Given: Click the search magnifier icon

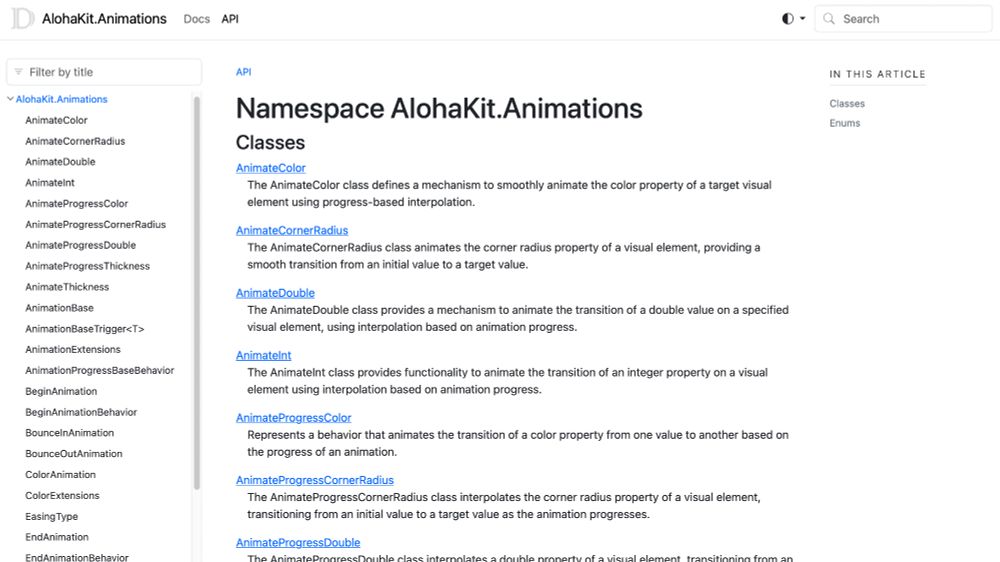Looking at the screenshot, I should click(828, 18).
